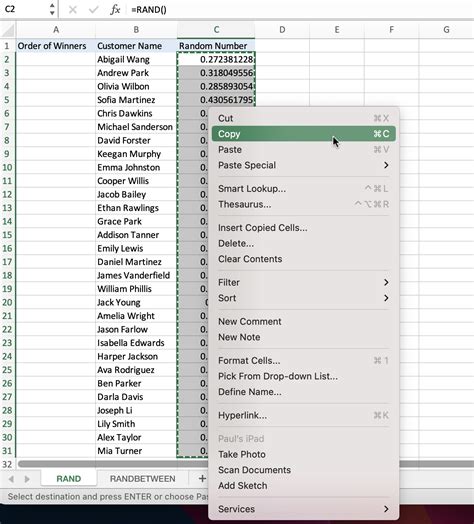
Task: Select row 15 header
Action: tap(7, 235)
